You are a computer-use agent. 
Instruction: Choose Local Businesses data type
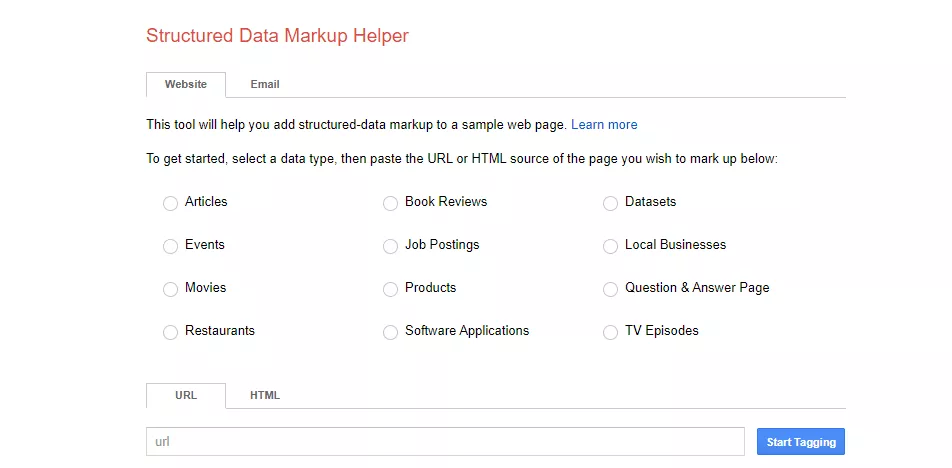click(610, 246)
